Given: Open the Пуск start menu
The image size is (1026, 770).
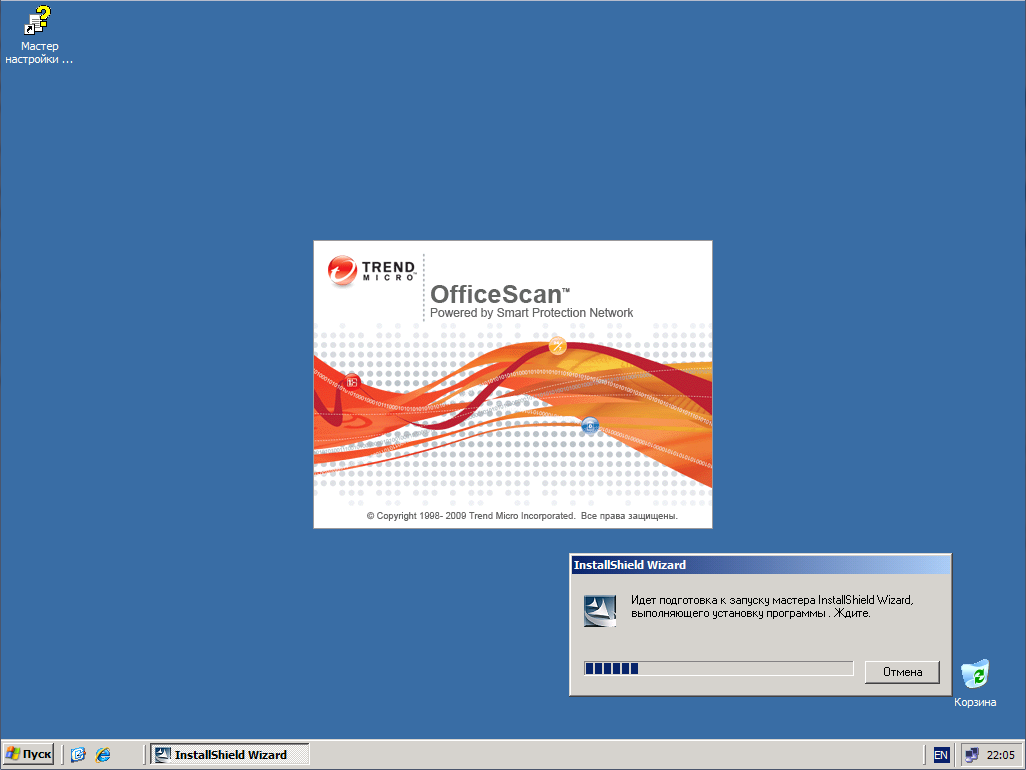Looking at the screenshot, I should (x=28, y=754).
